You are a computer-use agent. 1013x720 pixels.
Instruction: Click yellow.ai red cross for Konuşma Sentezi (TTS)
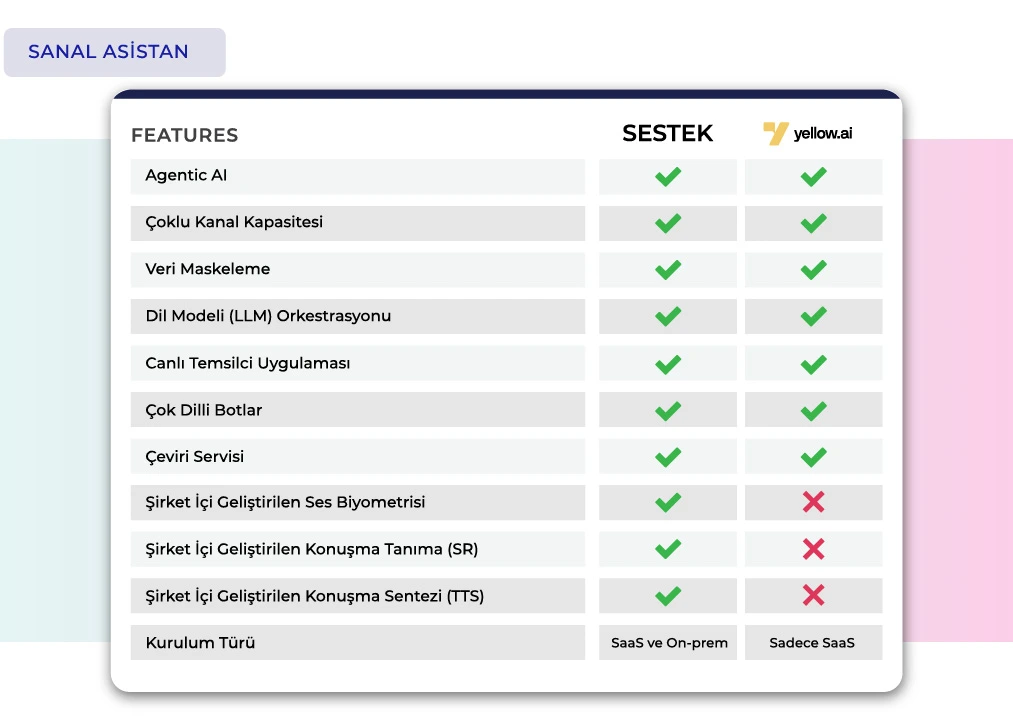pyautogui.click(x=813, y=595)
